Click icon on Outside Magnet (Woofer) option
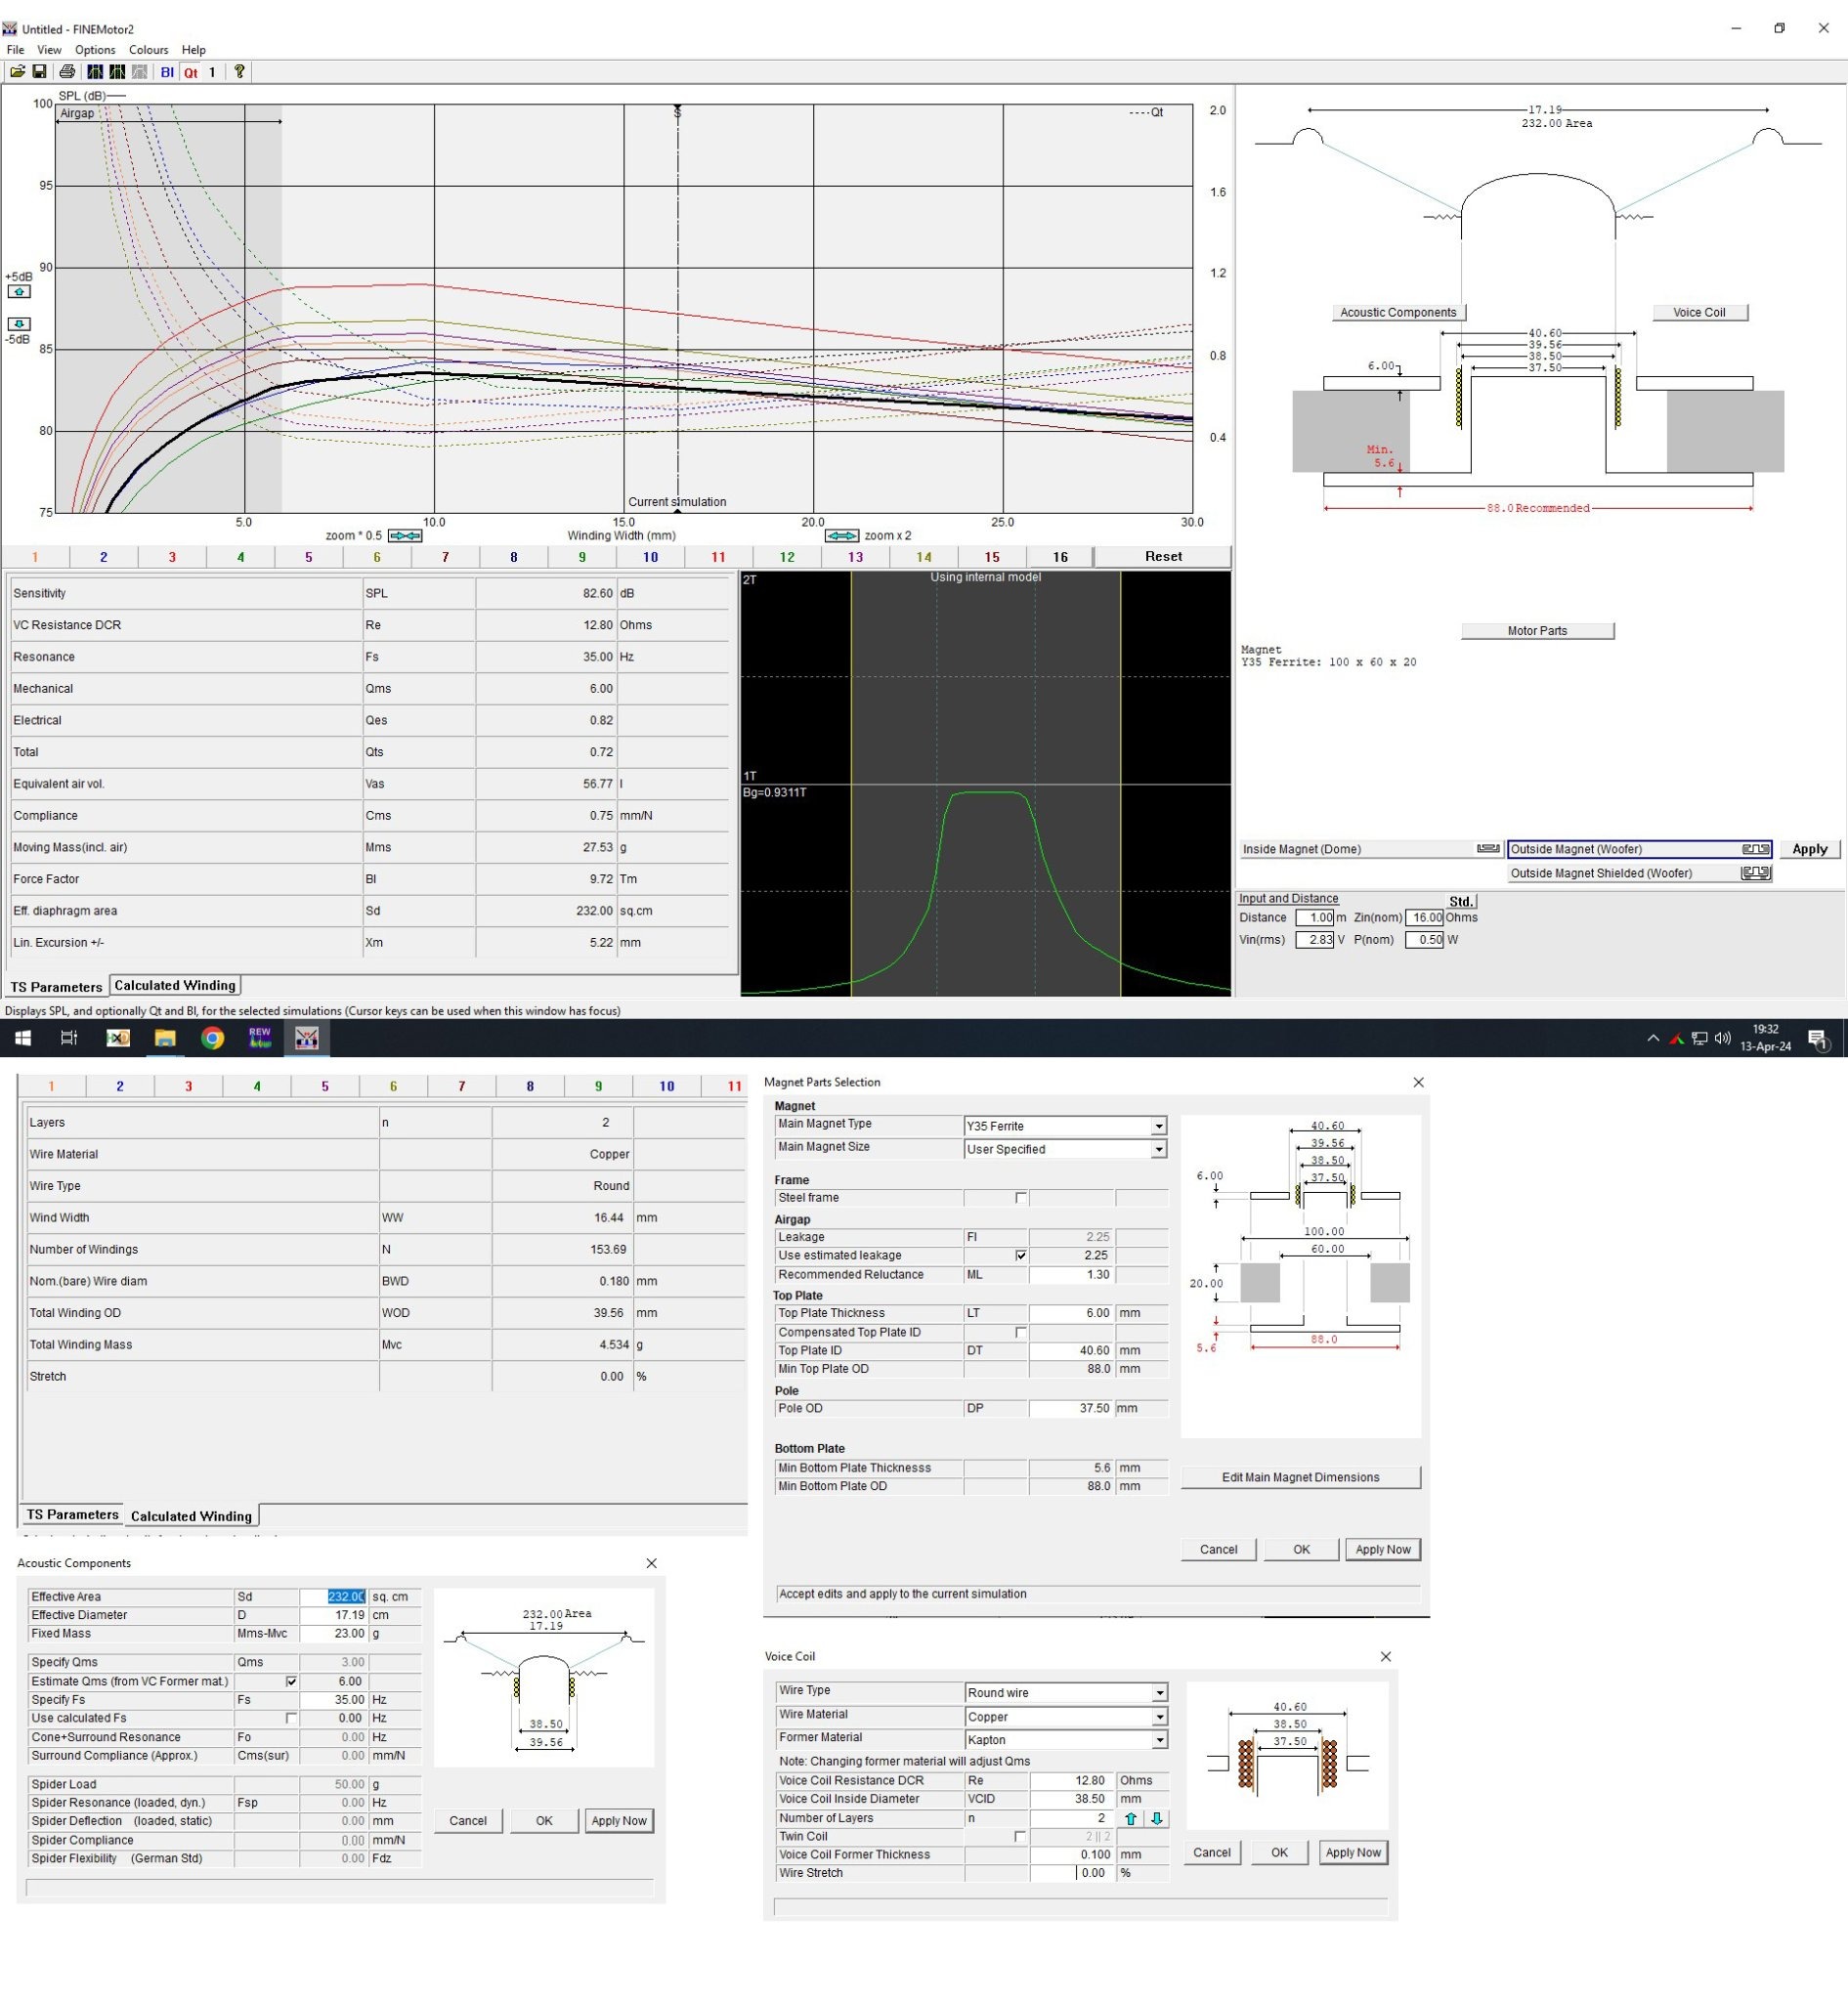This screenshot has height=2001, width=1848. 1755,849
